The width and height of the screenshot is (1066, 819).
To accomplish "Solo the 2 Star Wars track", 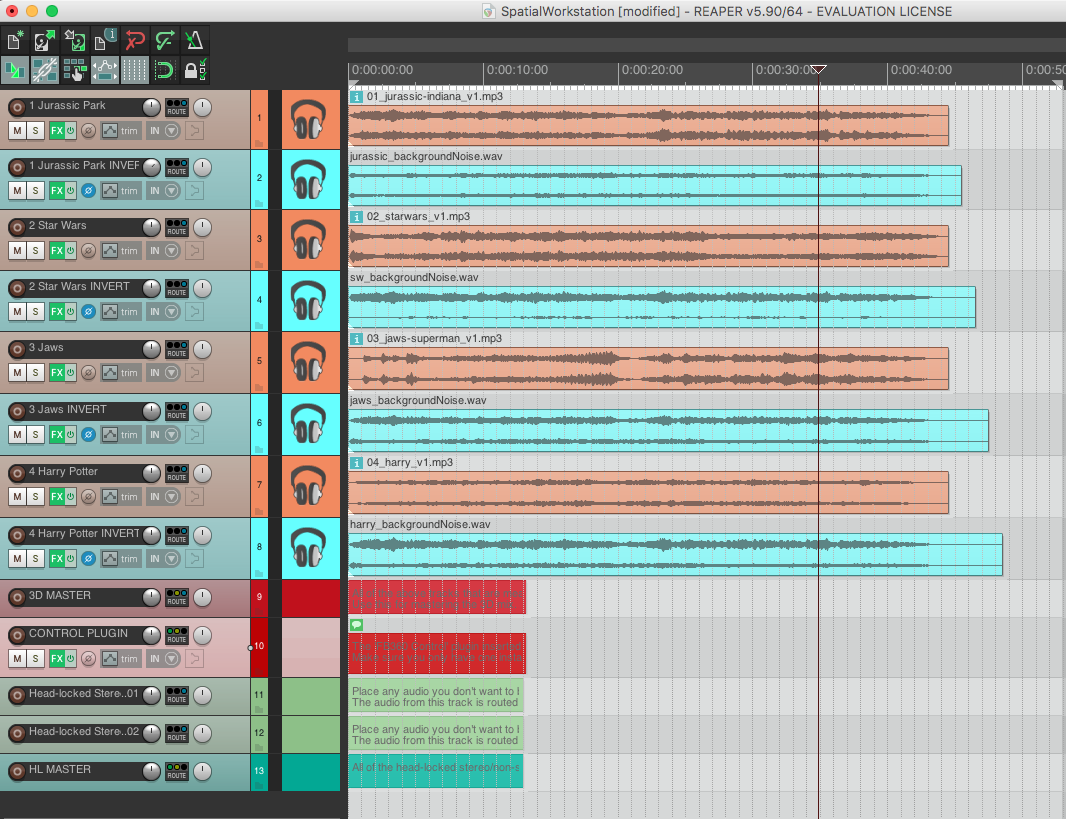I will click(x=35, y=250).
